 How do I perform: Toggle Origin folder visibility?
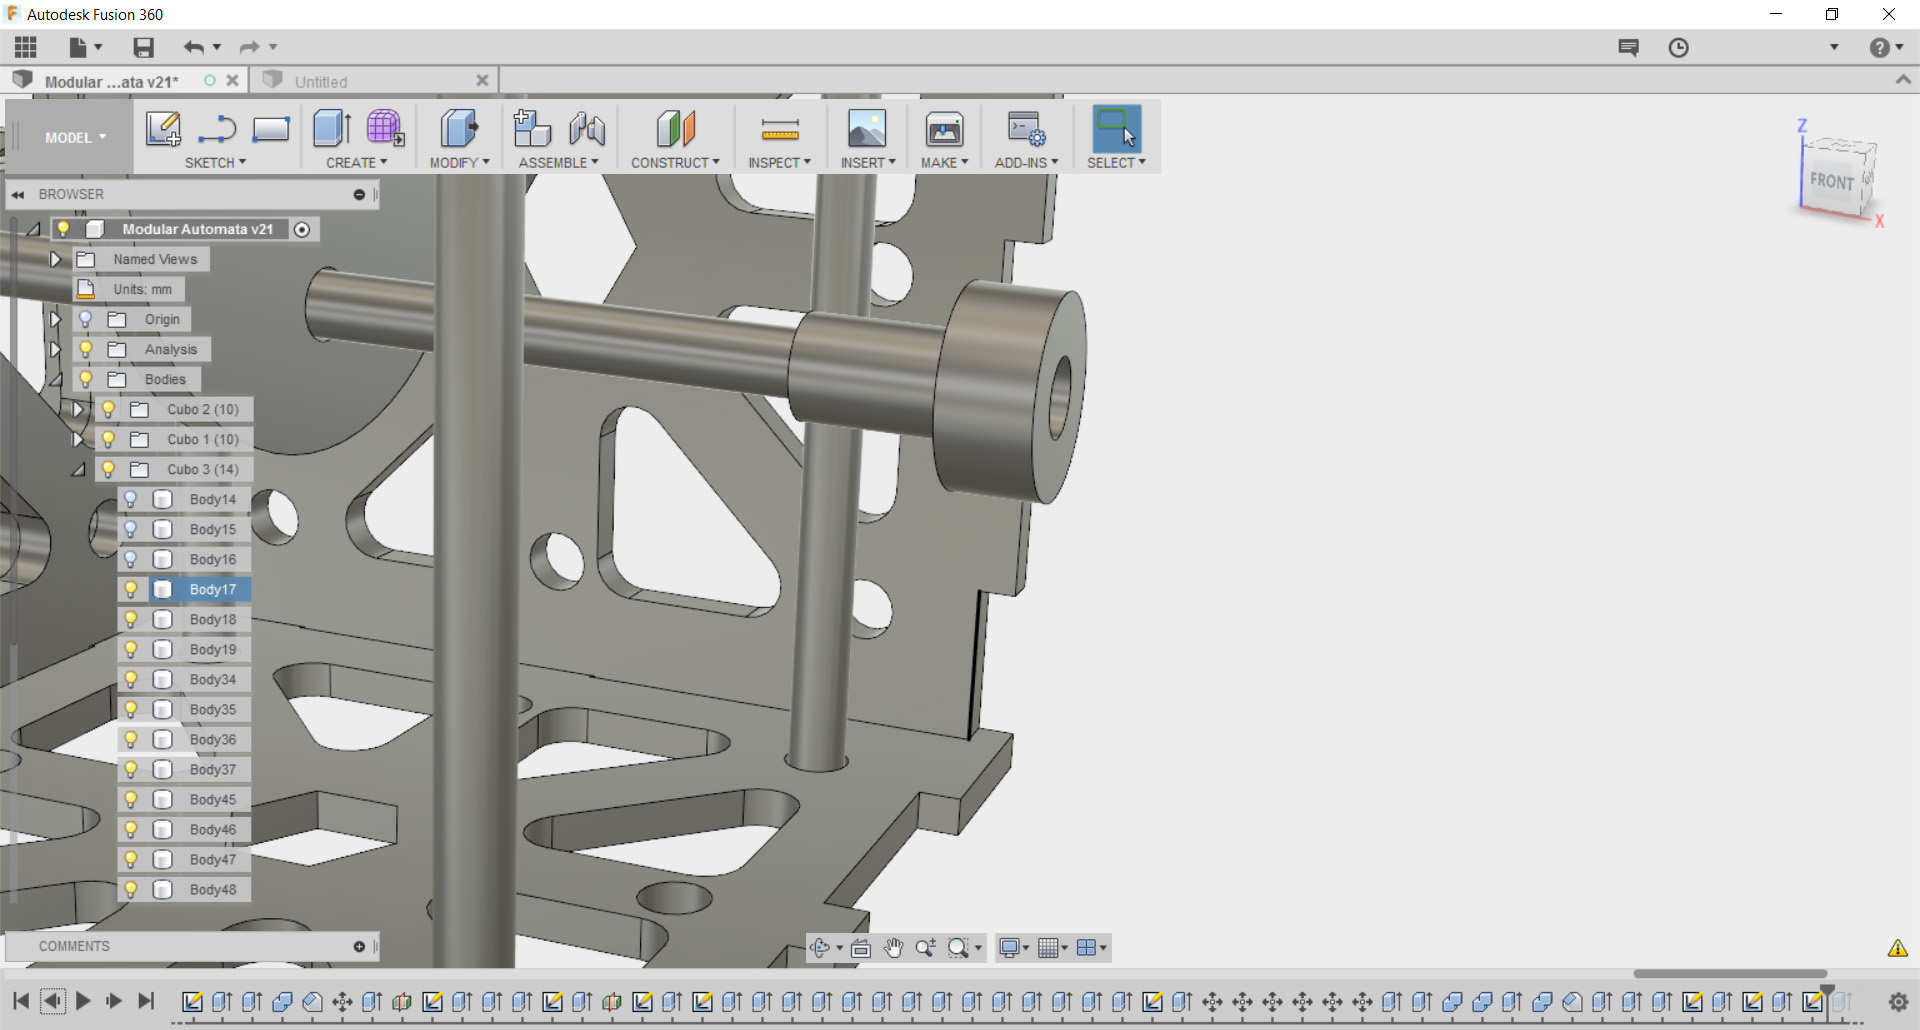[x=86, y=319]
